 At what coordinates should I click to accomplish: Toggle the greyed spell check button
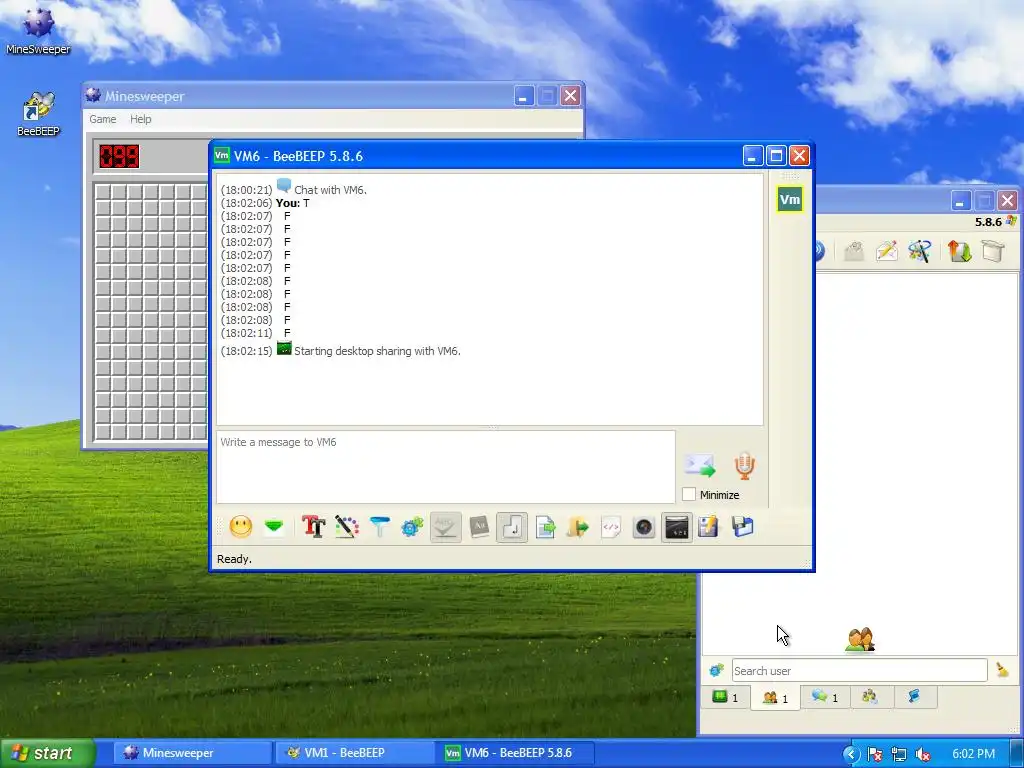click(x=445, y=526)
